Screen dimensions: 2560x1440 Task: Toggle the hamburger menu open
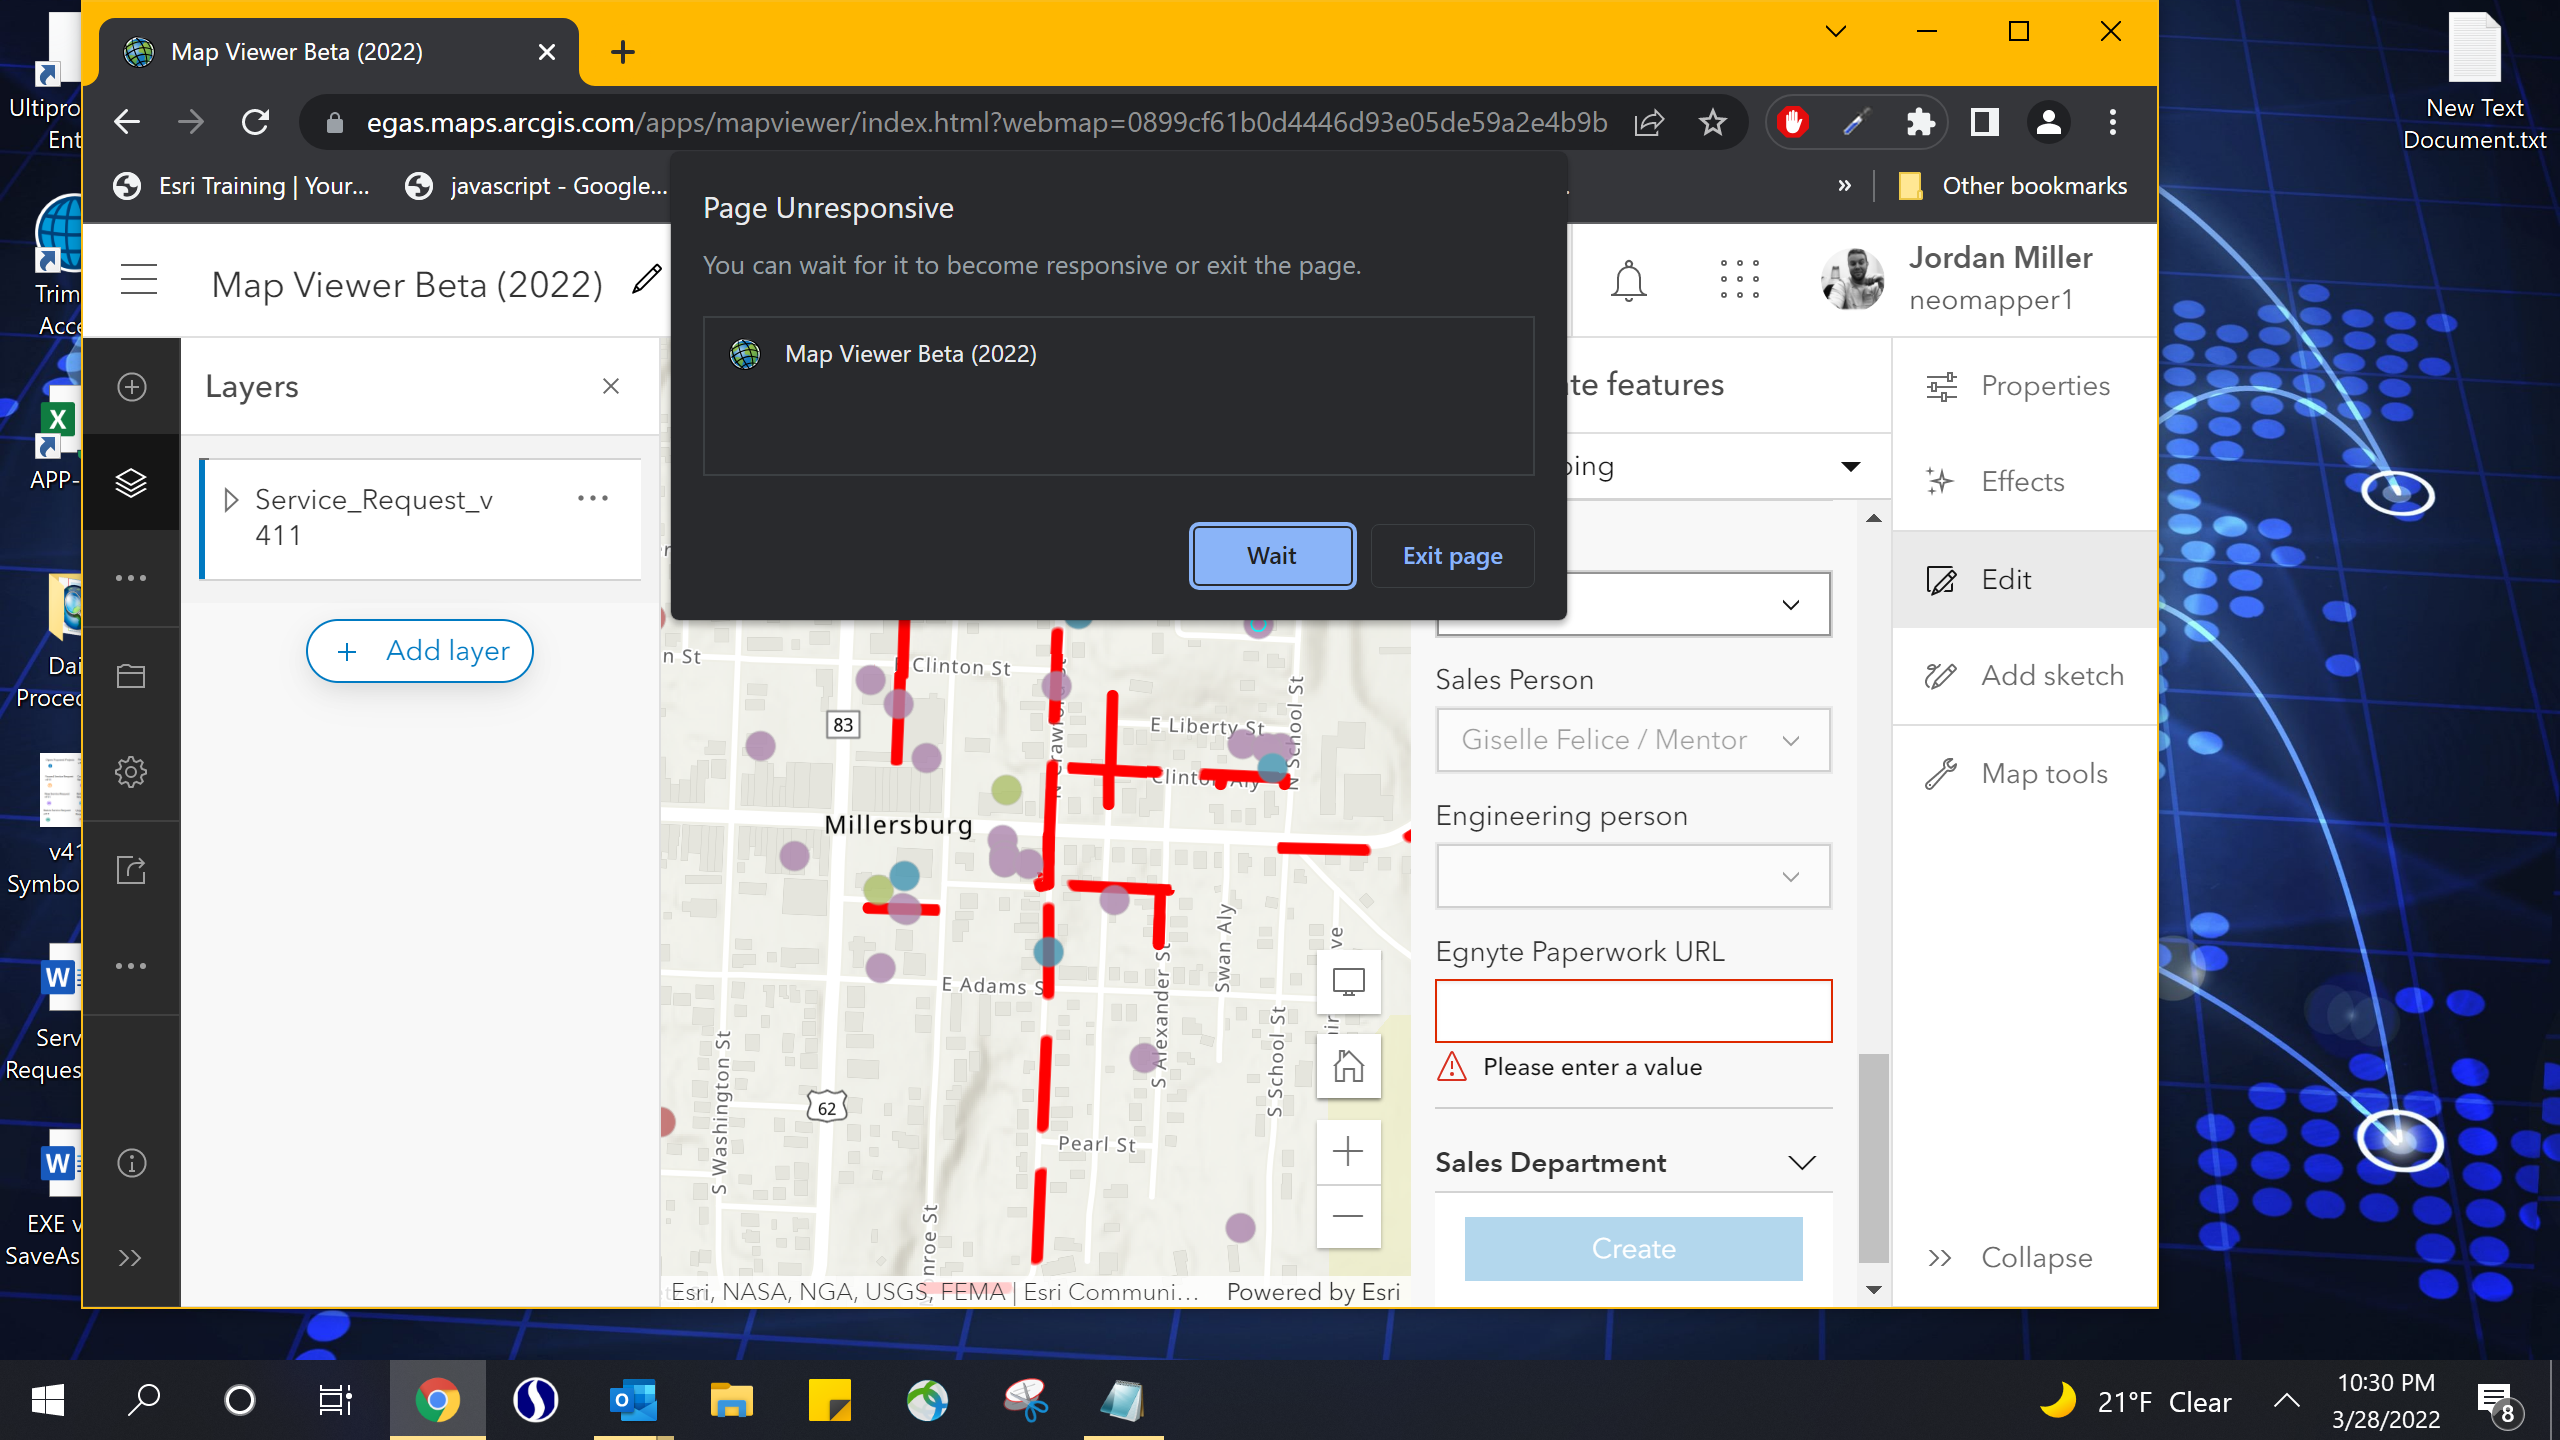(x=139, y=279)
